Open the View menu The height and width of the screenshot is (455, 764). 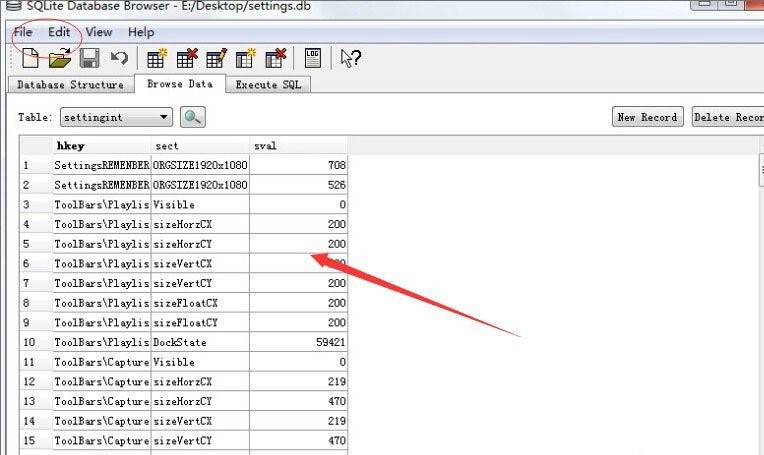[99, 32]
